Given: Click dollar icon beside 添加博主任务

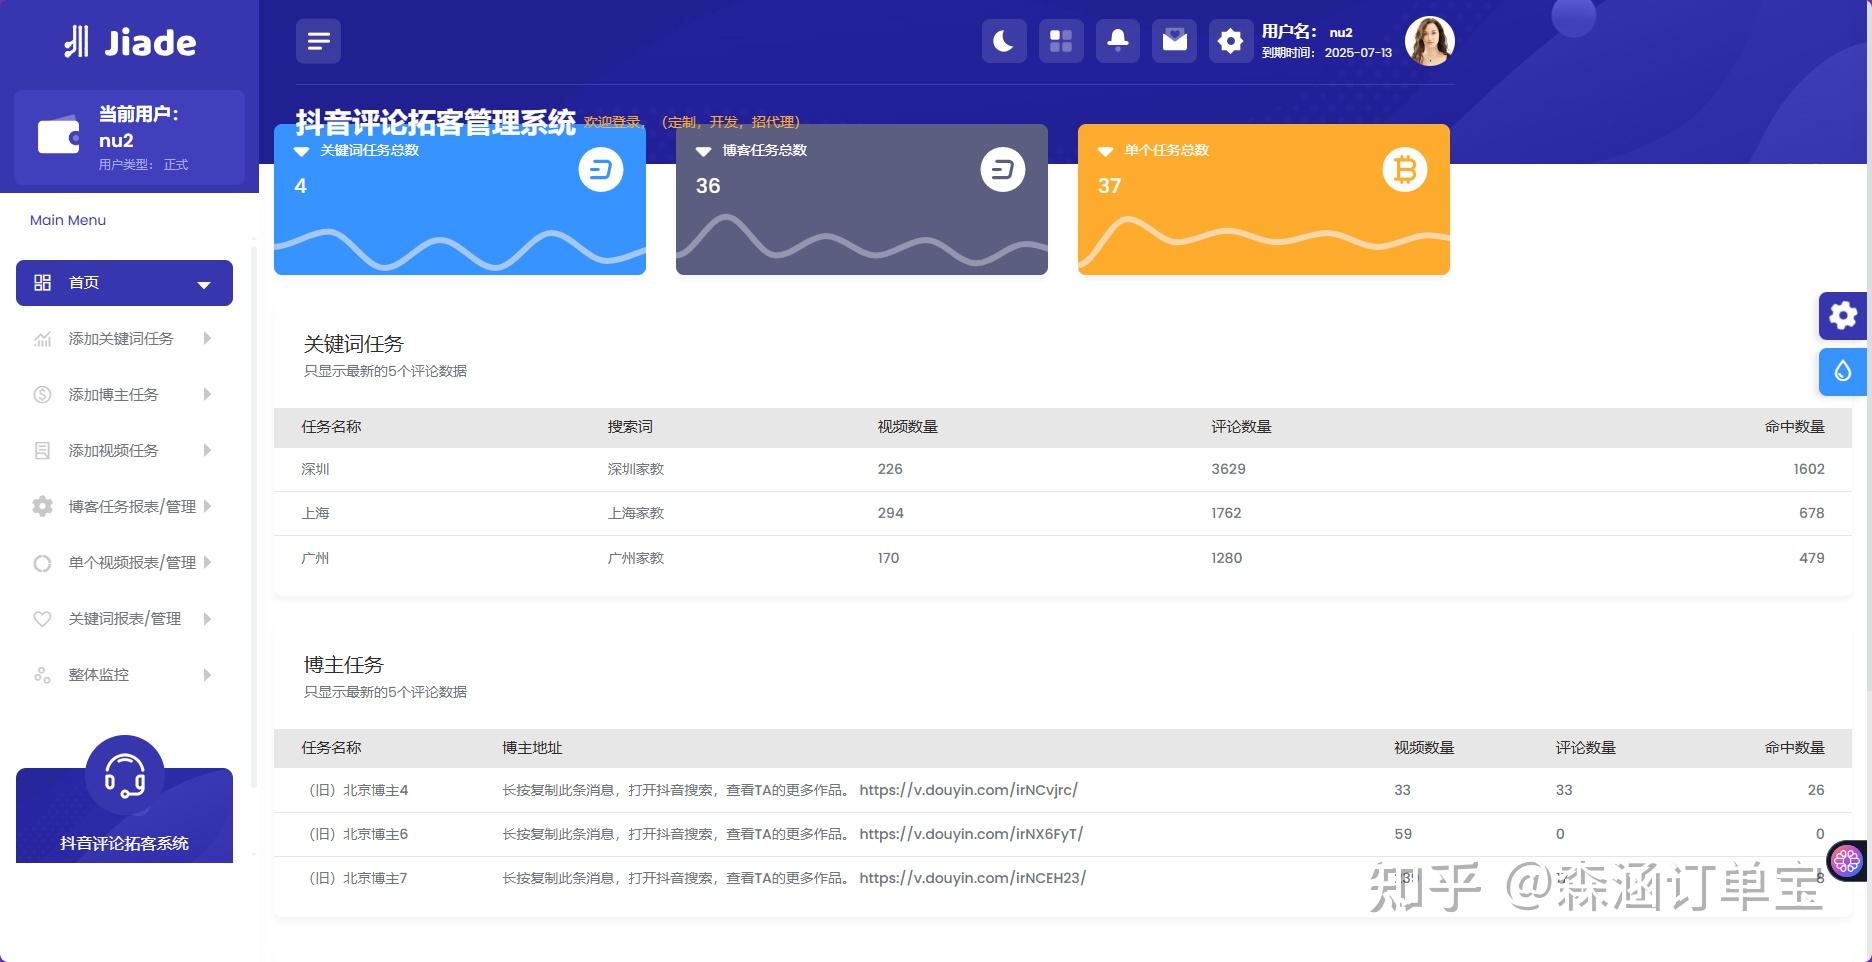Looking at the screenshot, I should 42,395.
